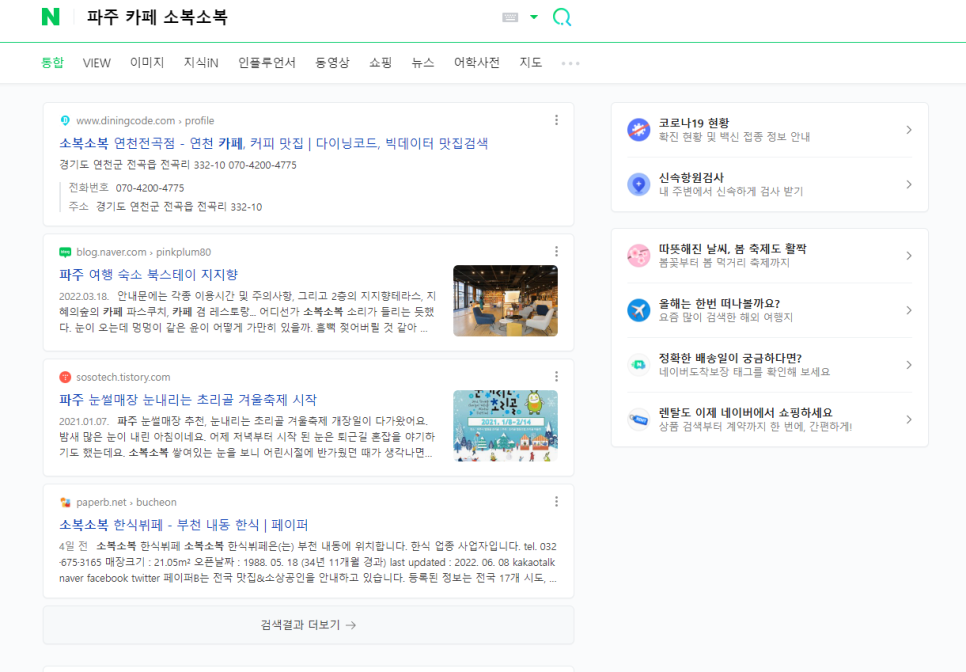Expand the search suggestions dropdown arrow
Viewport: 966px width, 672px height.
tap(534, 17)
